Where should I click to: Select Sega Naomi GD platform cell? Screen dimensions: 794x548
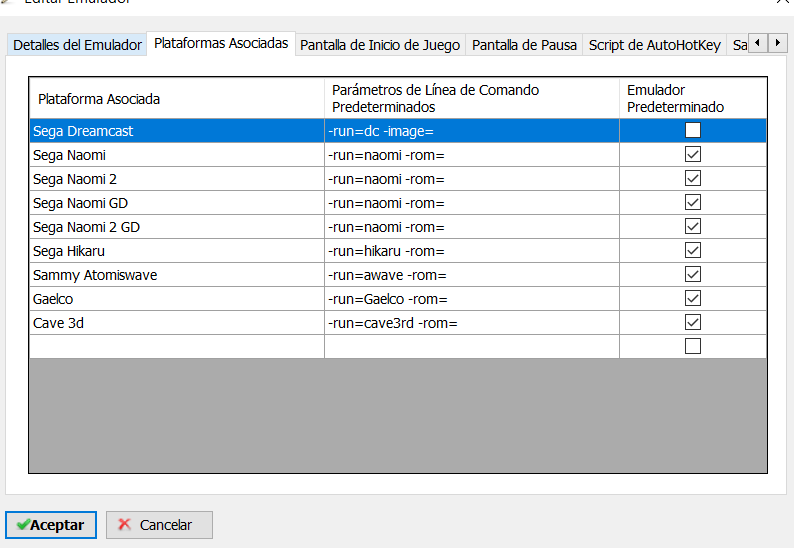tap(177, 203)
